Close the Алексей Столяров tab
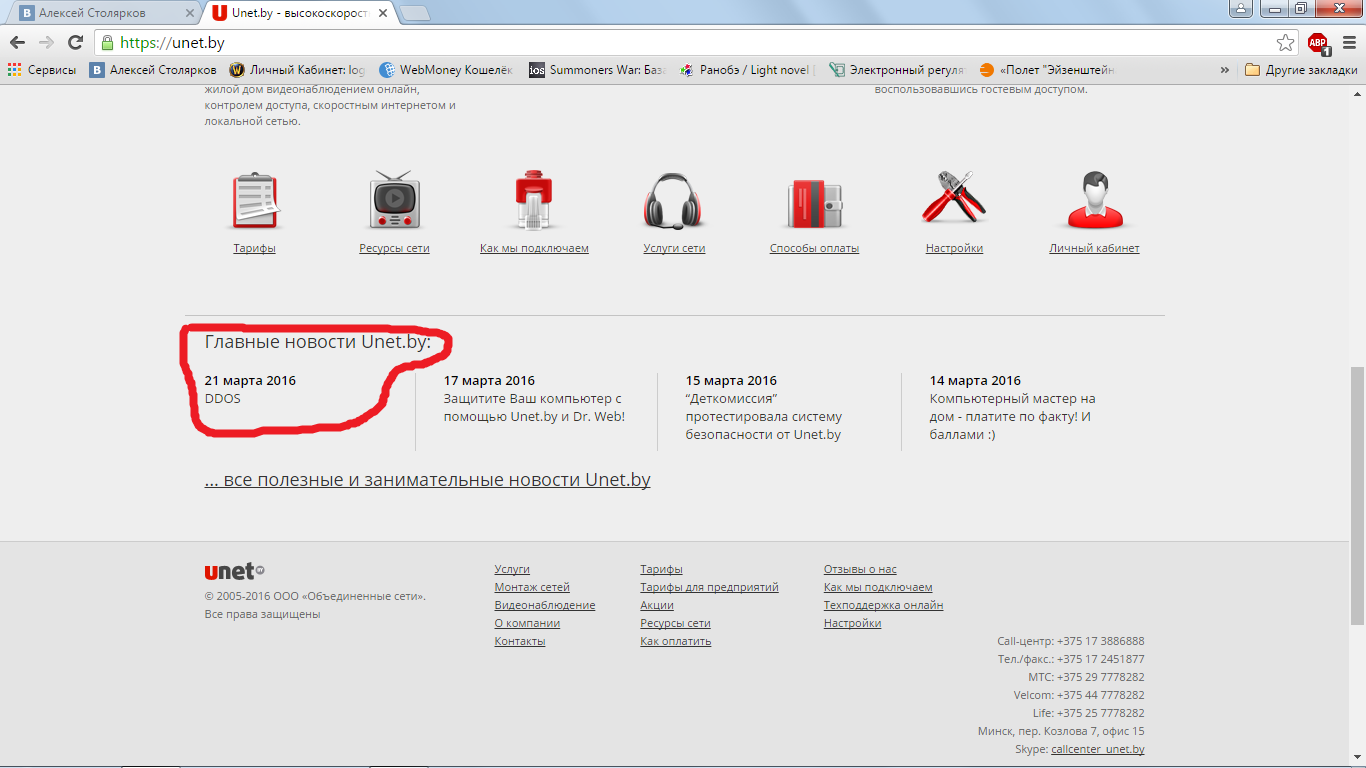 click(x=188, y=14)
